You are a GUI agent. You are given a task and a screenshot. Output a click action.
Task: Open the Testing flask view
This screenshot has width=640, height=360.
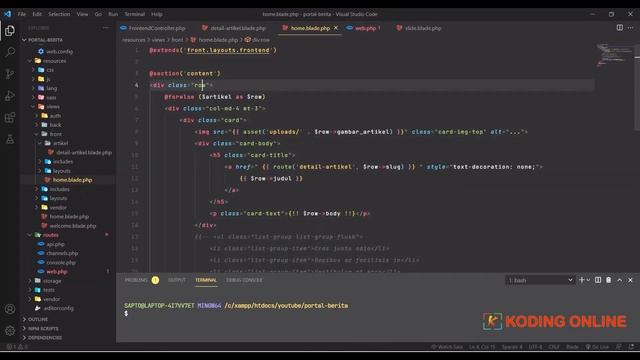[10, 139]
